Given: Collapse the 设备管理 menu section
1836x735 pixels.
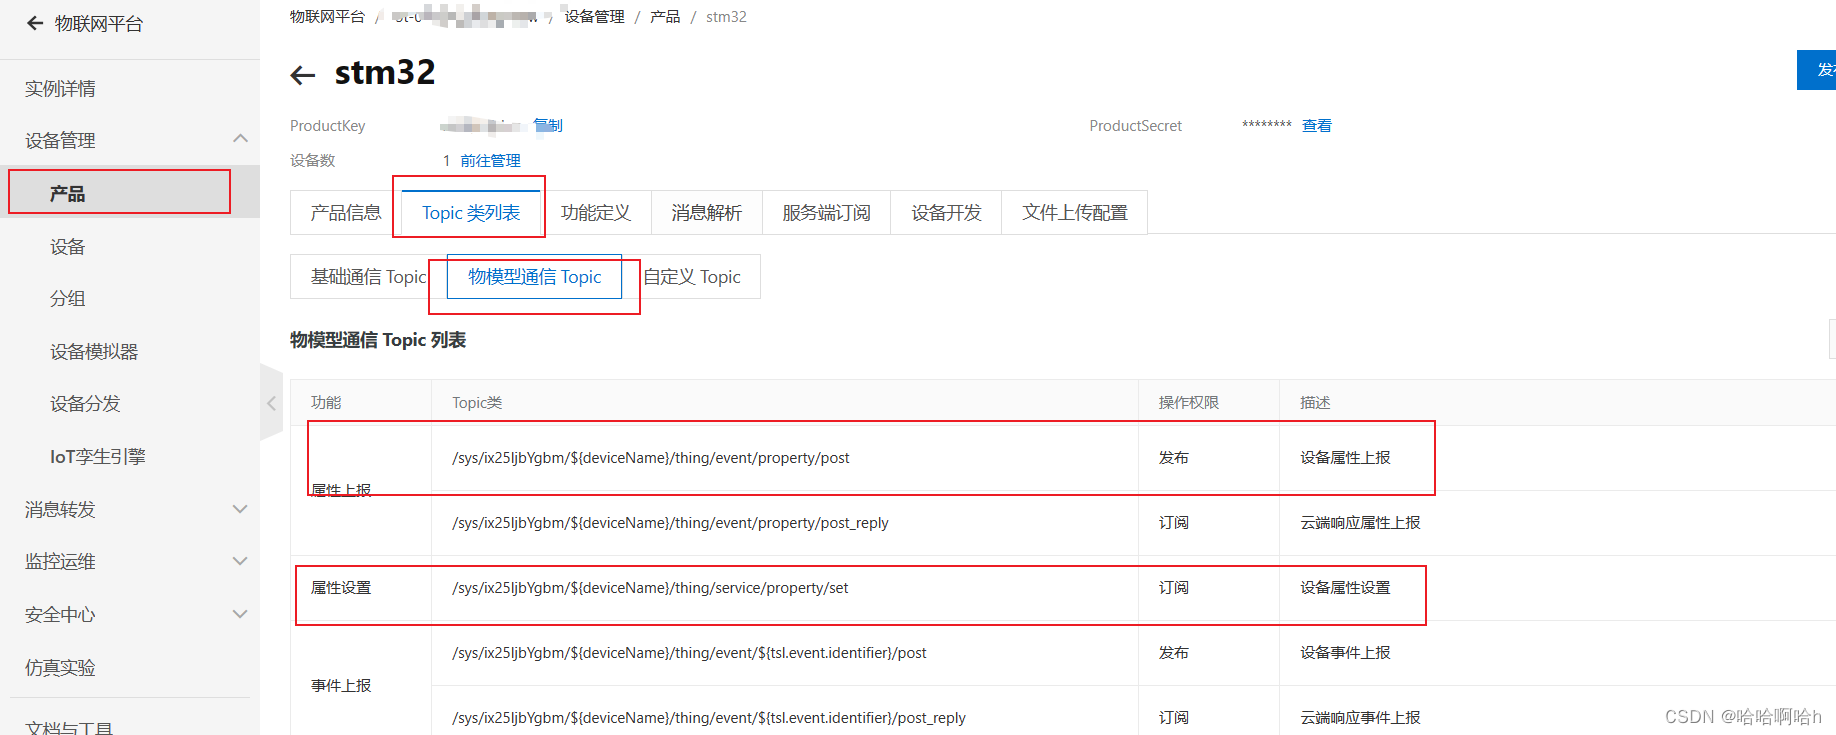Looking at the screenshot, I should tap(240, 139).
